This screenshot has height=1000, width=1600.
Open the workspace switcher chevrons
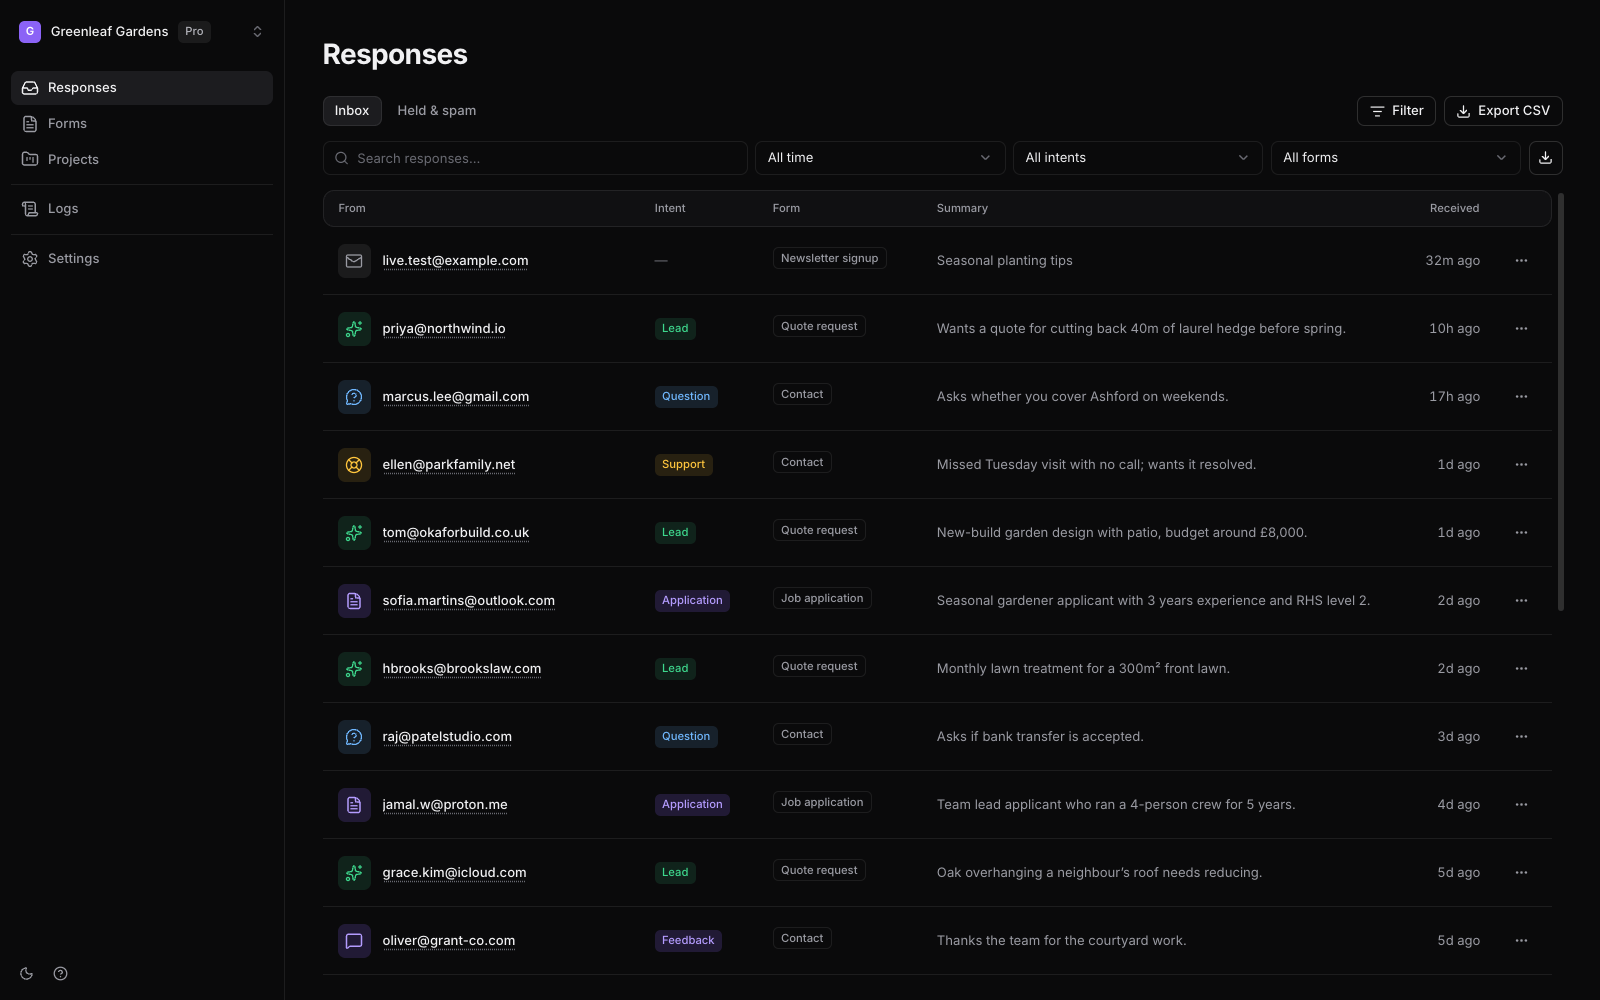257,32
